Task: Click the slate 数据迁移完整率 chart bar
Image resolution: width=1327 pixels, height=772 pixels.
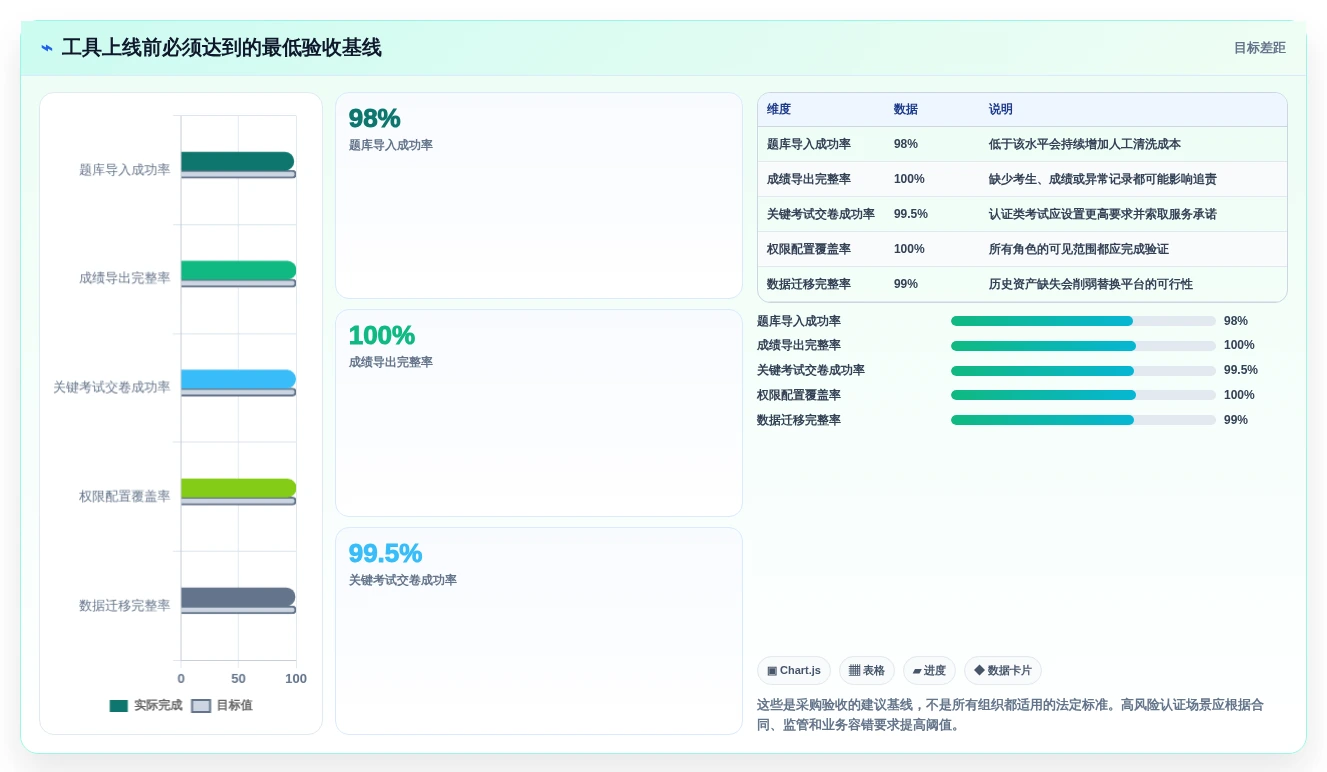Action: (238, 597)
